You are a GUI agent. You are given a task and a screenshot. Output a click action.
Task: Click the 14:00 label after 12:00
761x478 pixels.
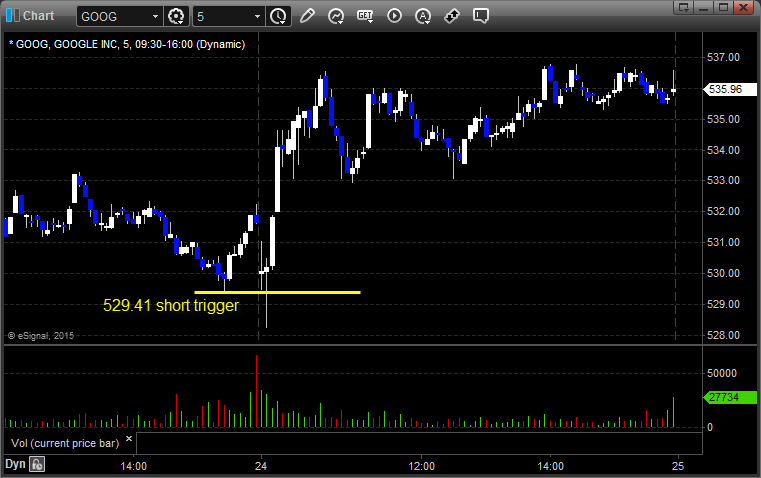pos(550,466)
